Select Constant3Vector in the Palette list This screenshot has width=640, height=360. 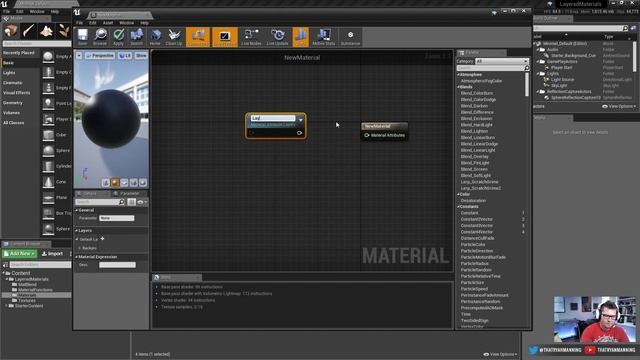tap(477, 225)
